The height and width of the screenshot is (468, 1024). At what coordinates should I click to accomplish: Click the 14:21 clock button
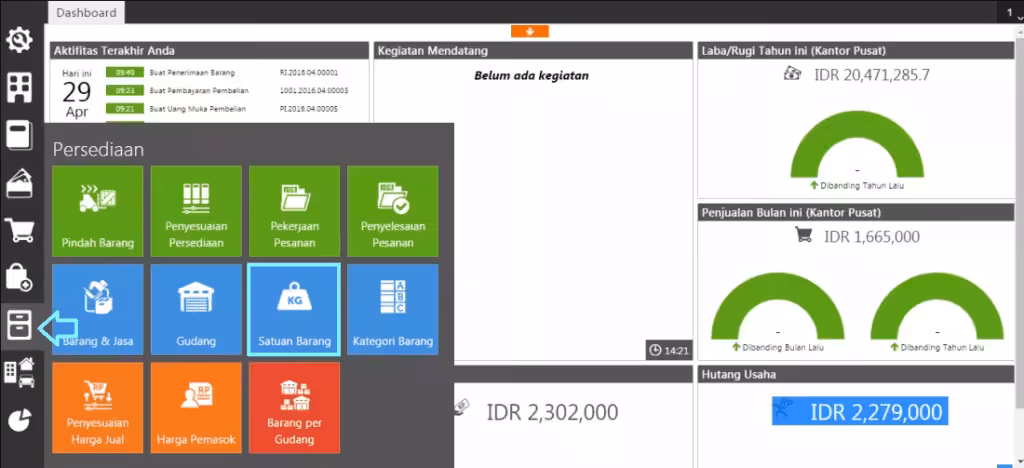669,351
